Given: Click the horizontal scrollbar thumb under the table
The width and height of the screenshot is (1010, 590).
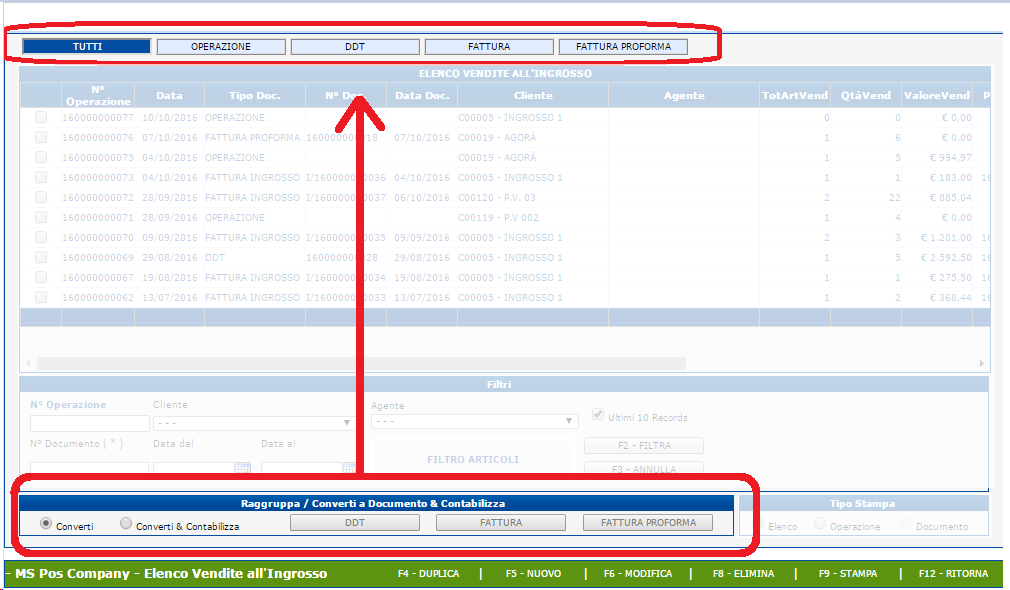Looking at the screenshot, I should point(361,363).
